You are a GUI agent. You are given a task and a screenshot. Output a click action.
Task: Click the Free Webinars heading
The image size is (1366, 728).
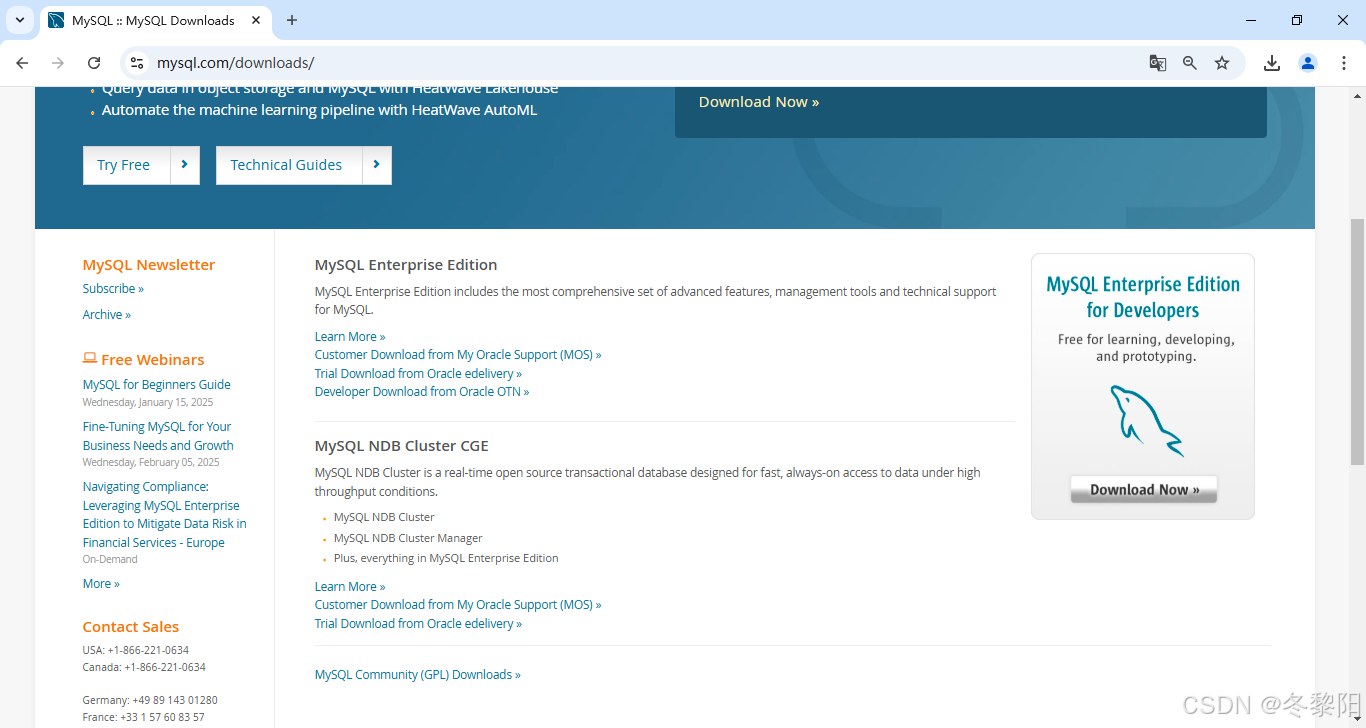[152, 360]
